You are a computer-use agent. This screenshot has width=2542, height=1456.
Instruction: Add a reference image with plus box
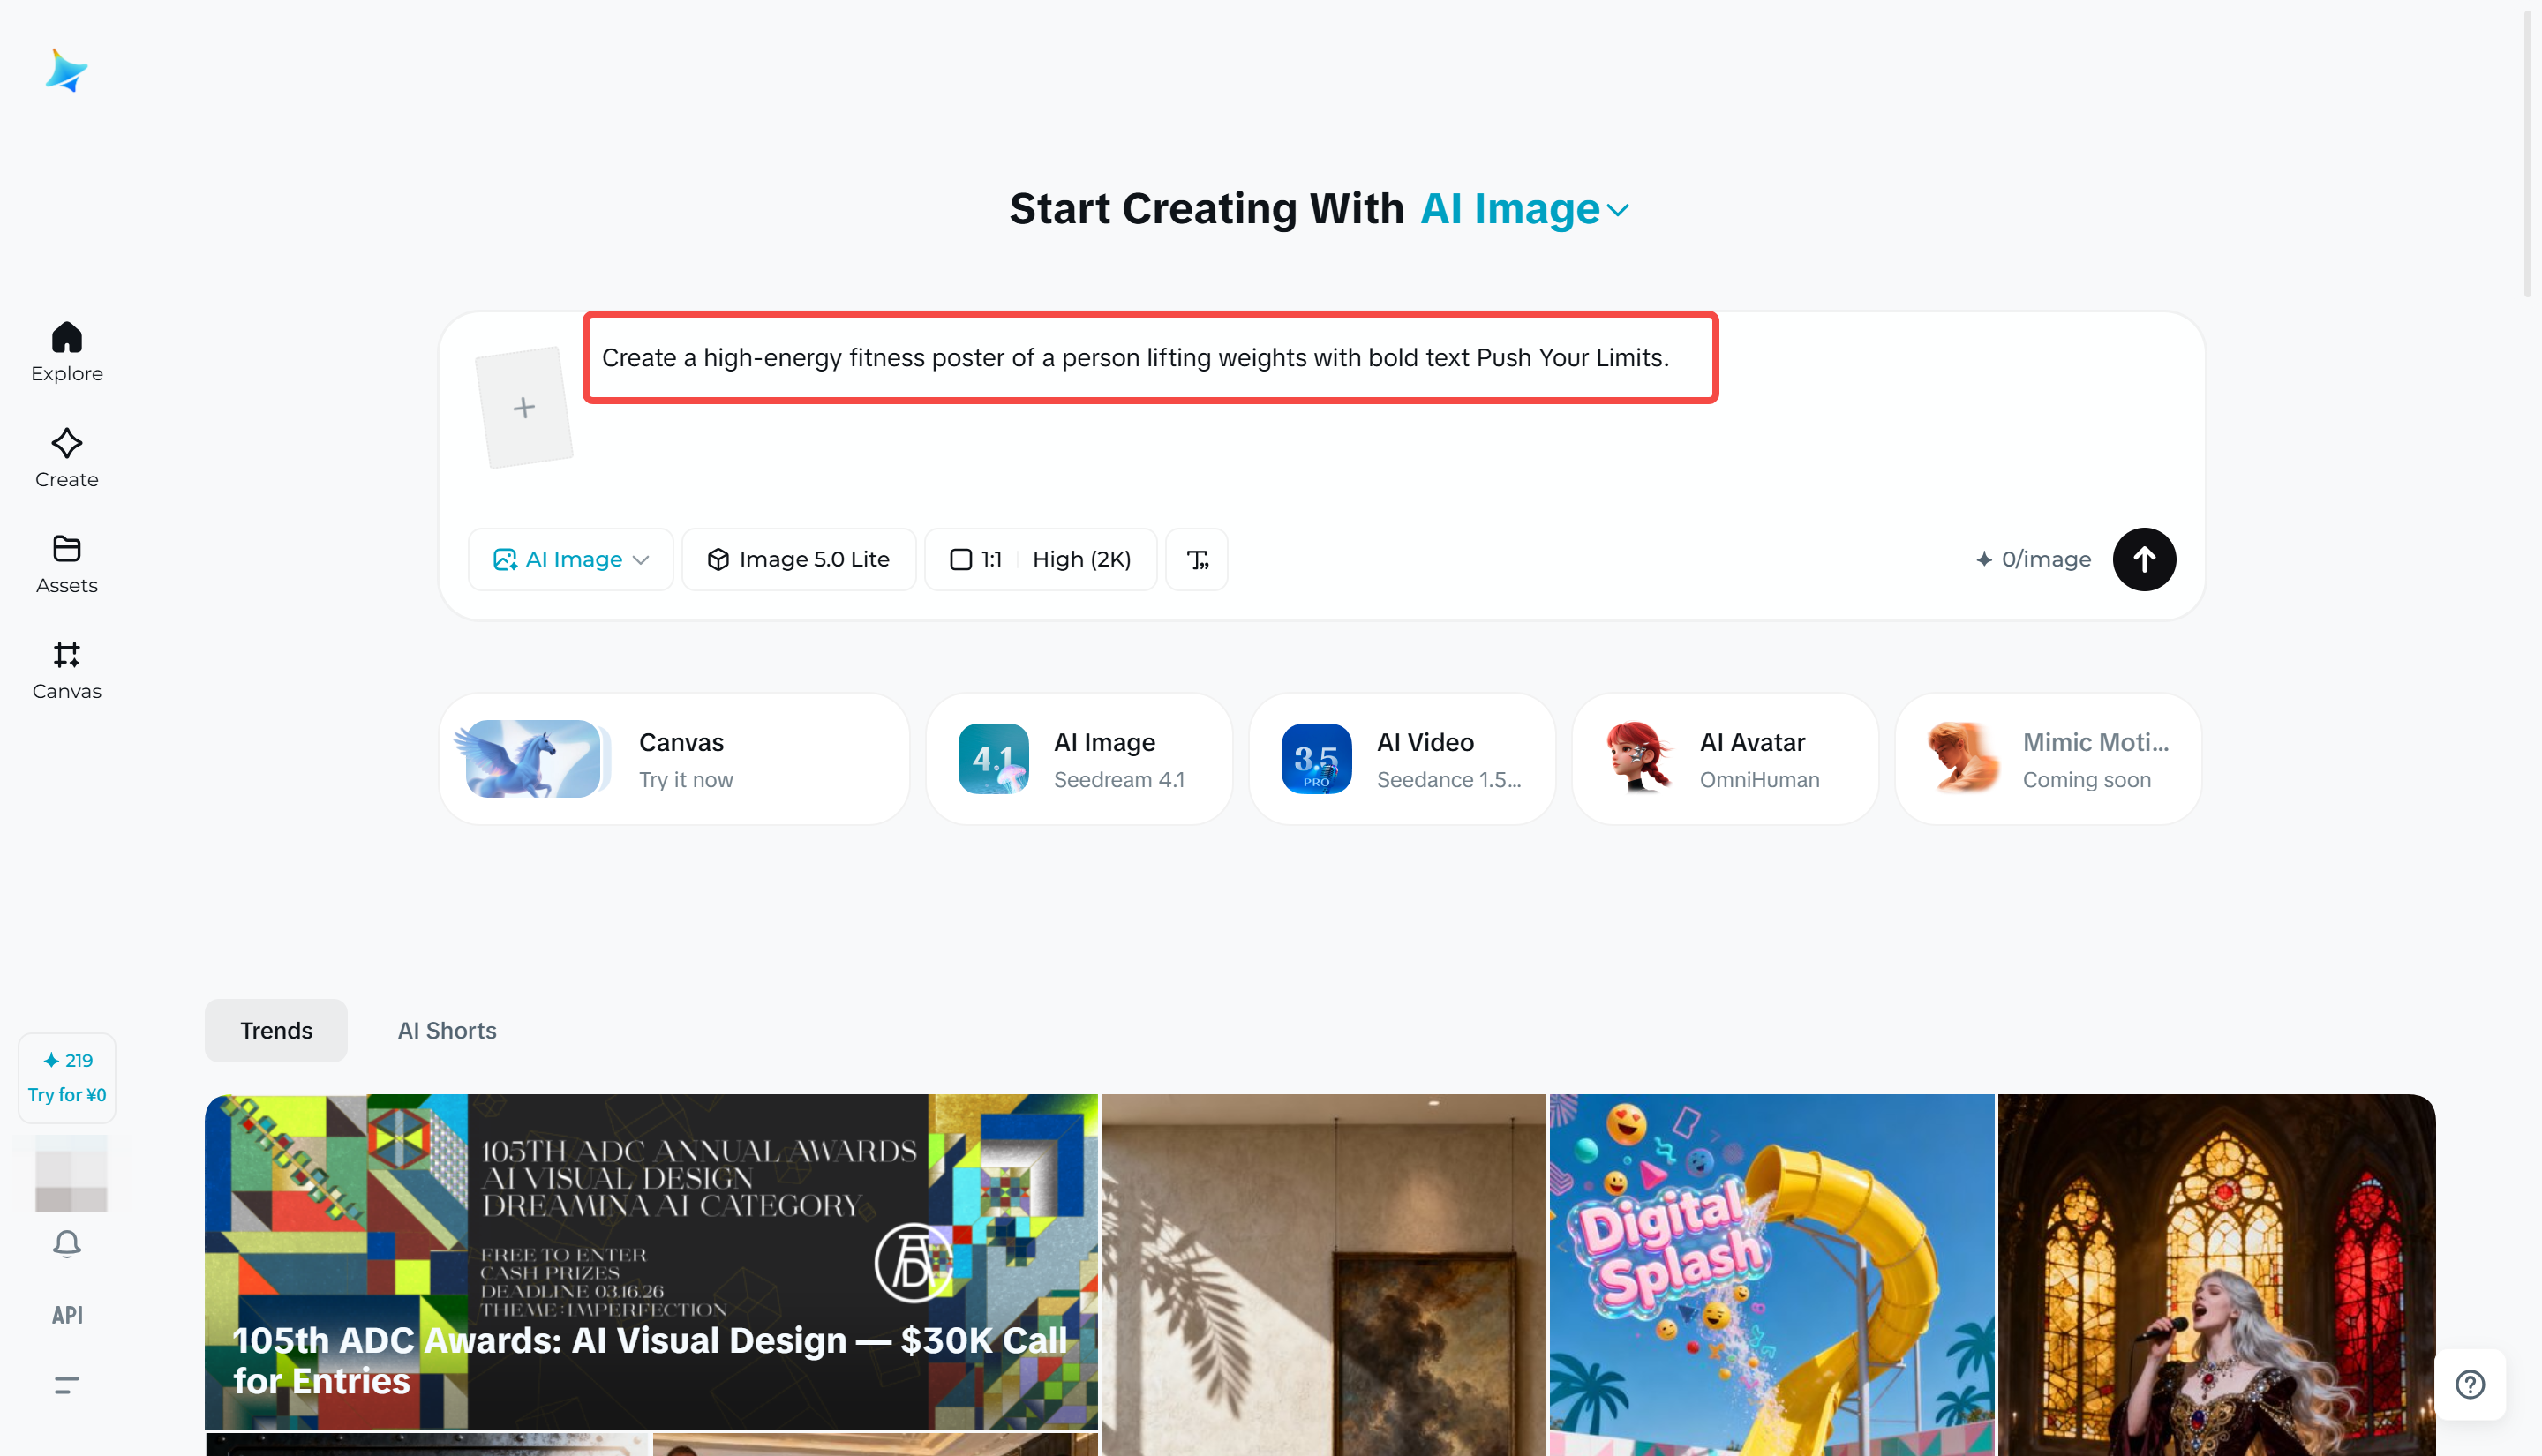pyautogui.click(x=524, y=407)
